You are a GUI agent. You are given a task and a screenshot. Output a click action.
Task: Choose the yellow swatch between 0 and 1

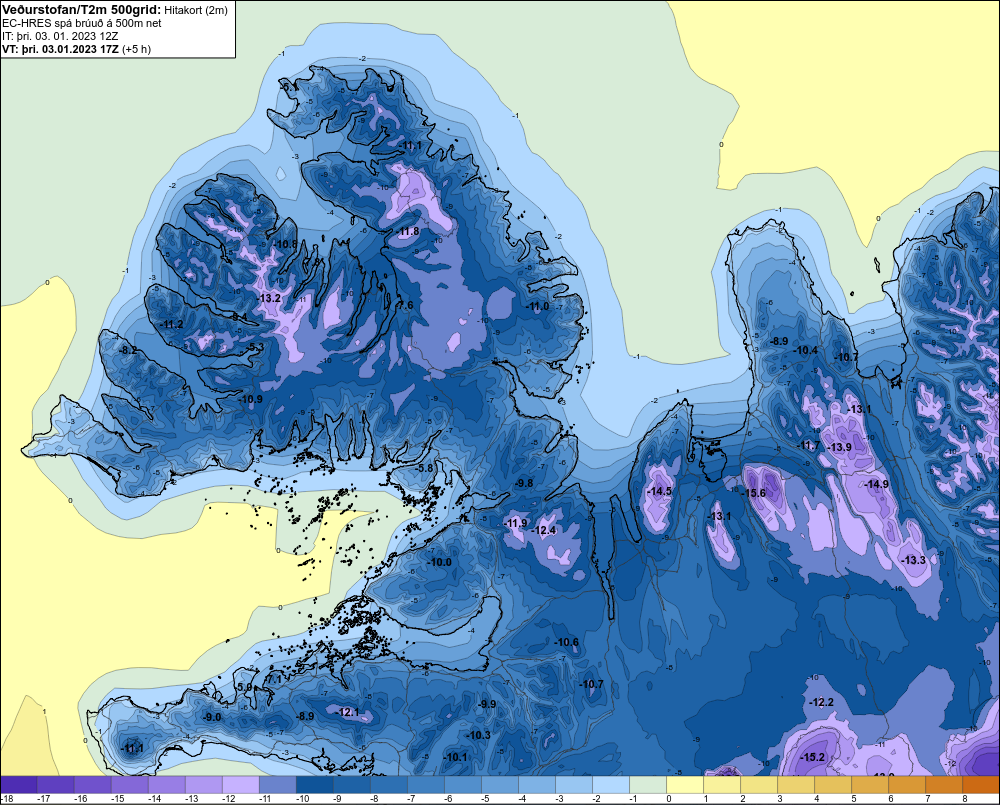[x=686, y=785]
